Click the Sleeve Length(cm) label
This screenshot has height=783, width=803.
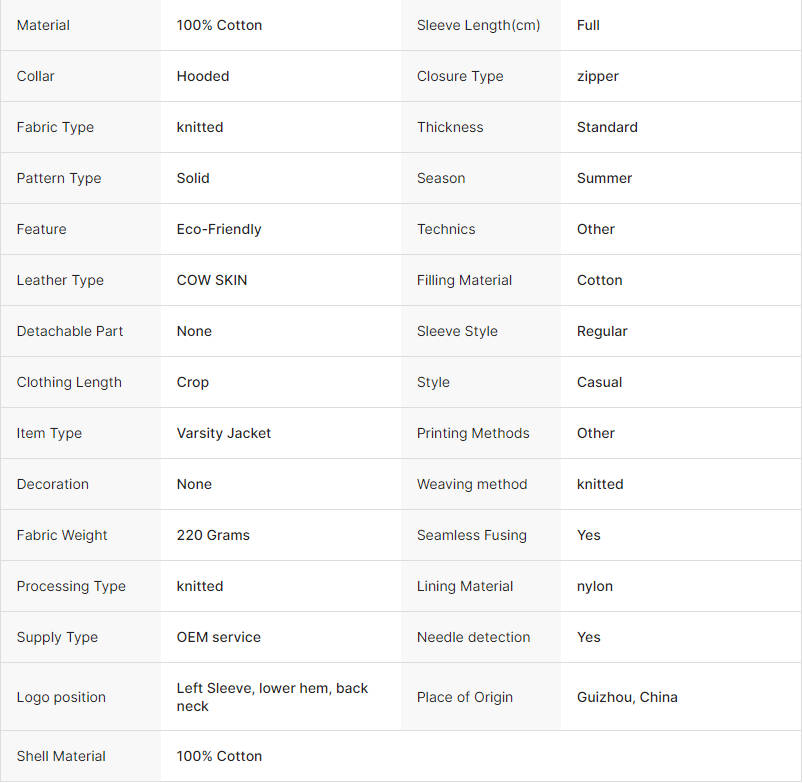[x=478, y=25]
